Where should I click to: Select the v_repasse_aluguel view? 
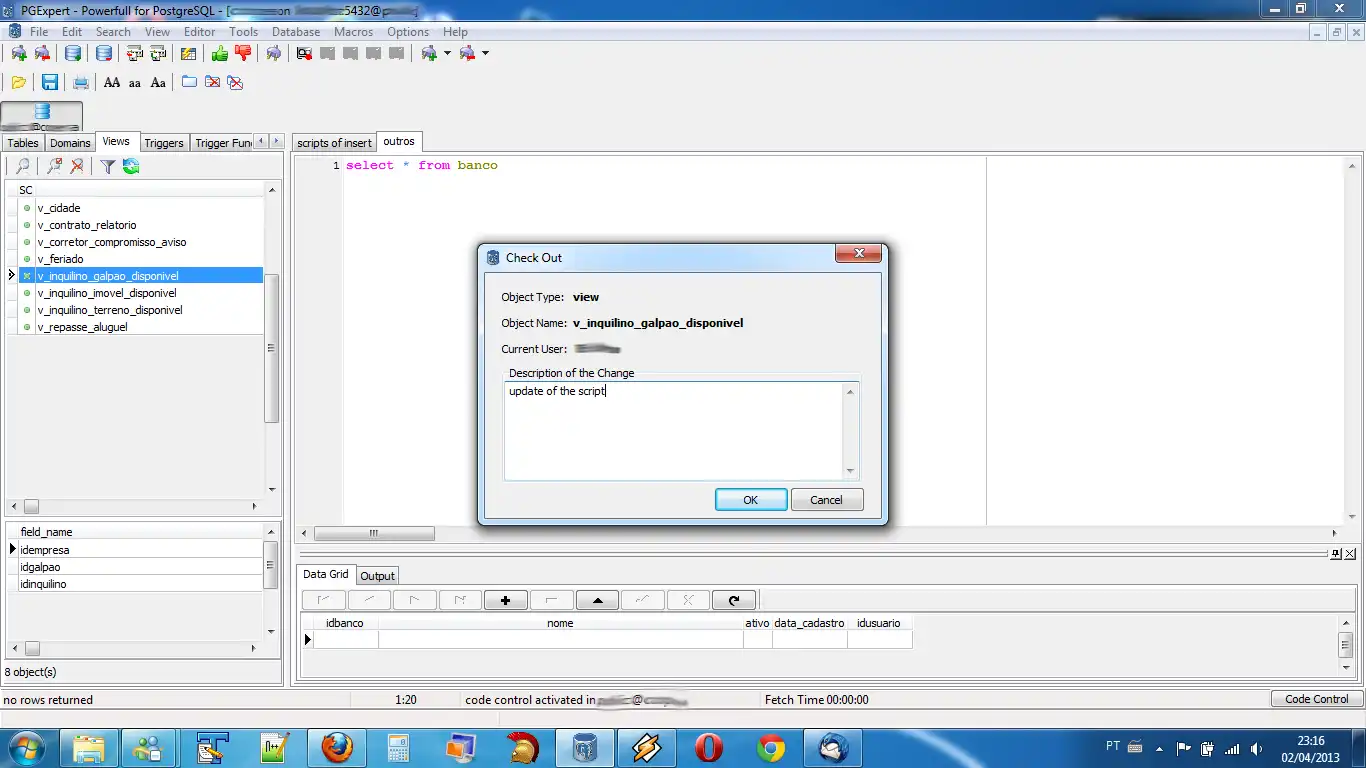tap(83, 327)
